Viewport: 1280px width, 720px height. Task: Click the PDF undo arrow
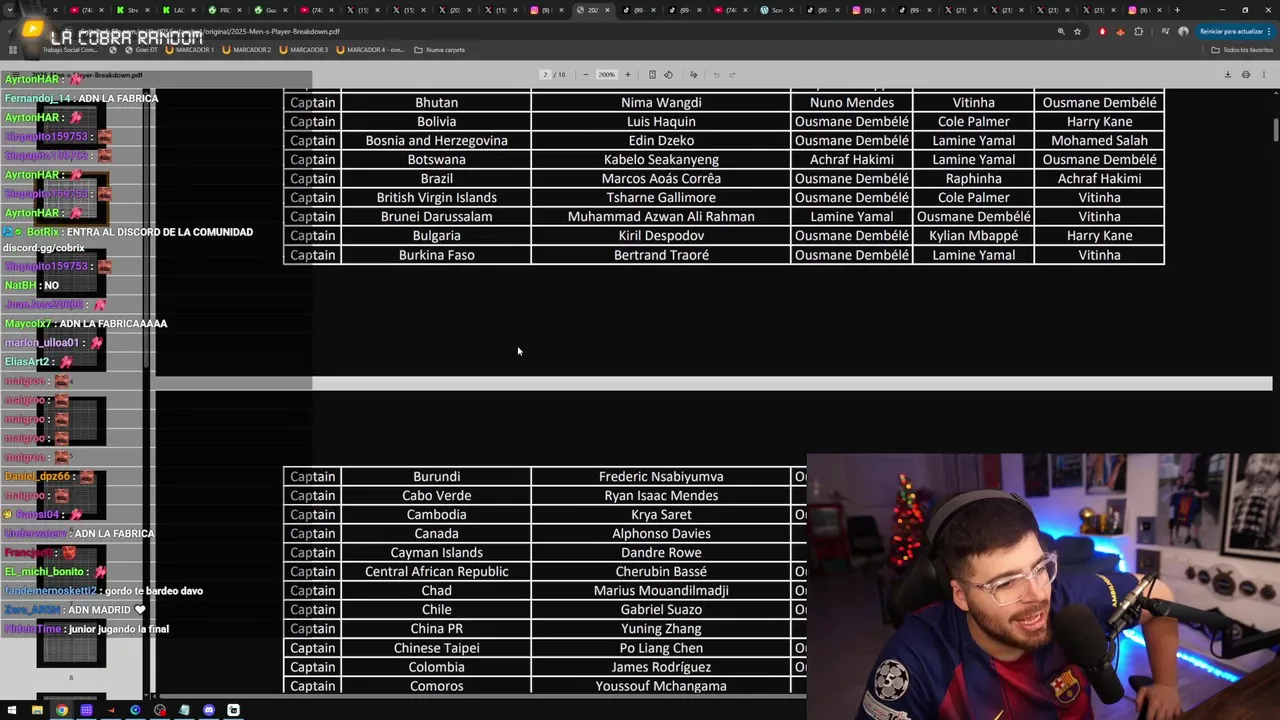pos(716,75)
